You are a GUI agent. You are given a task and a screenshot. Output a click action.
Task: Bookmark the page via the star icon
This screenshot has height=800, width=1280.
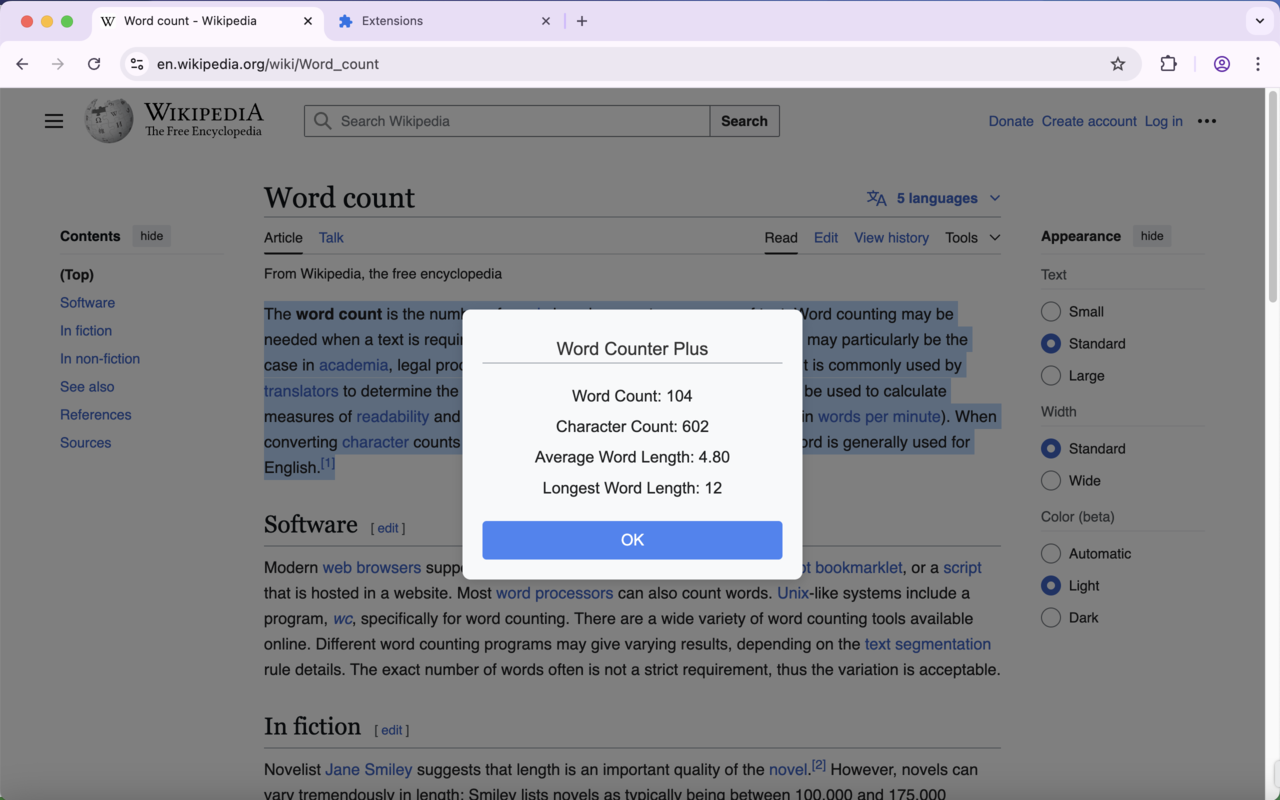(x=1117, y=63)
